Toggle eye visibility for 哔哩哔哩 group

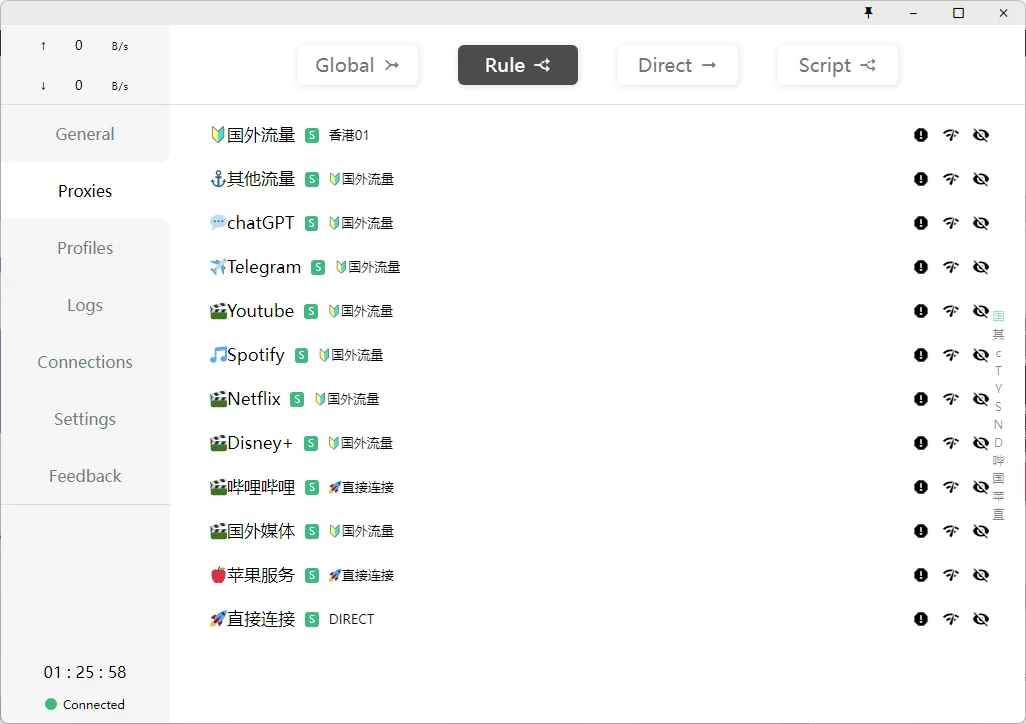pos(981,487)
